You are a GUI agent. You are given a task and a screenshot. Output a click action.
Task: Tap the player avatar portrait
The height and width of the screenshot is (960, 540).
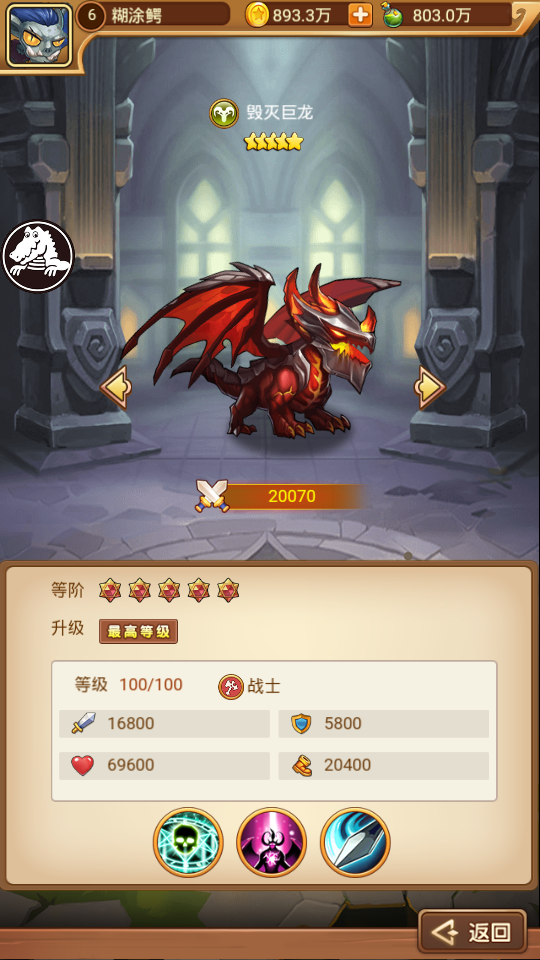[39, 35]
